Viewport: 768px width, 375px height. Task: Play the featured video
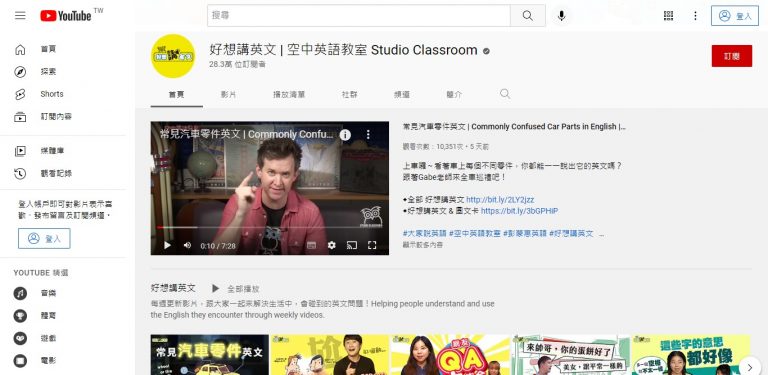coord(167,245)
